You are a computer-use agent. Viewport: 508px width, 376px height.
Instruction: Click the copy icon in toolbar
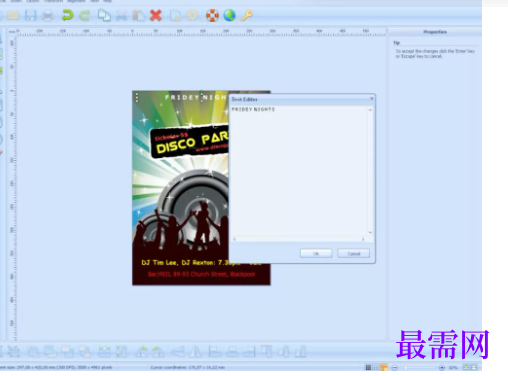click(x=104, y=15)
